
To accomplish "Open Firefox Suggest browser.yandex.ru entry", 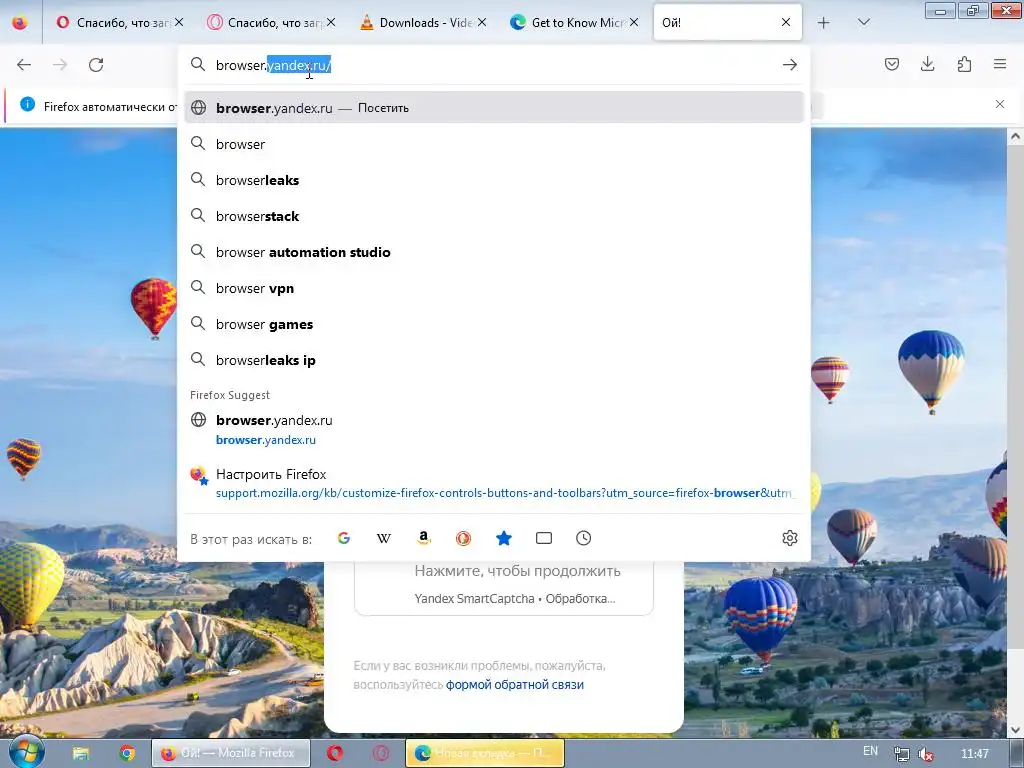I will tap(494, 429).
